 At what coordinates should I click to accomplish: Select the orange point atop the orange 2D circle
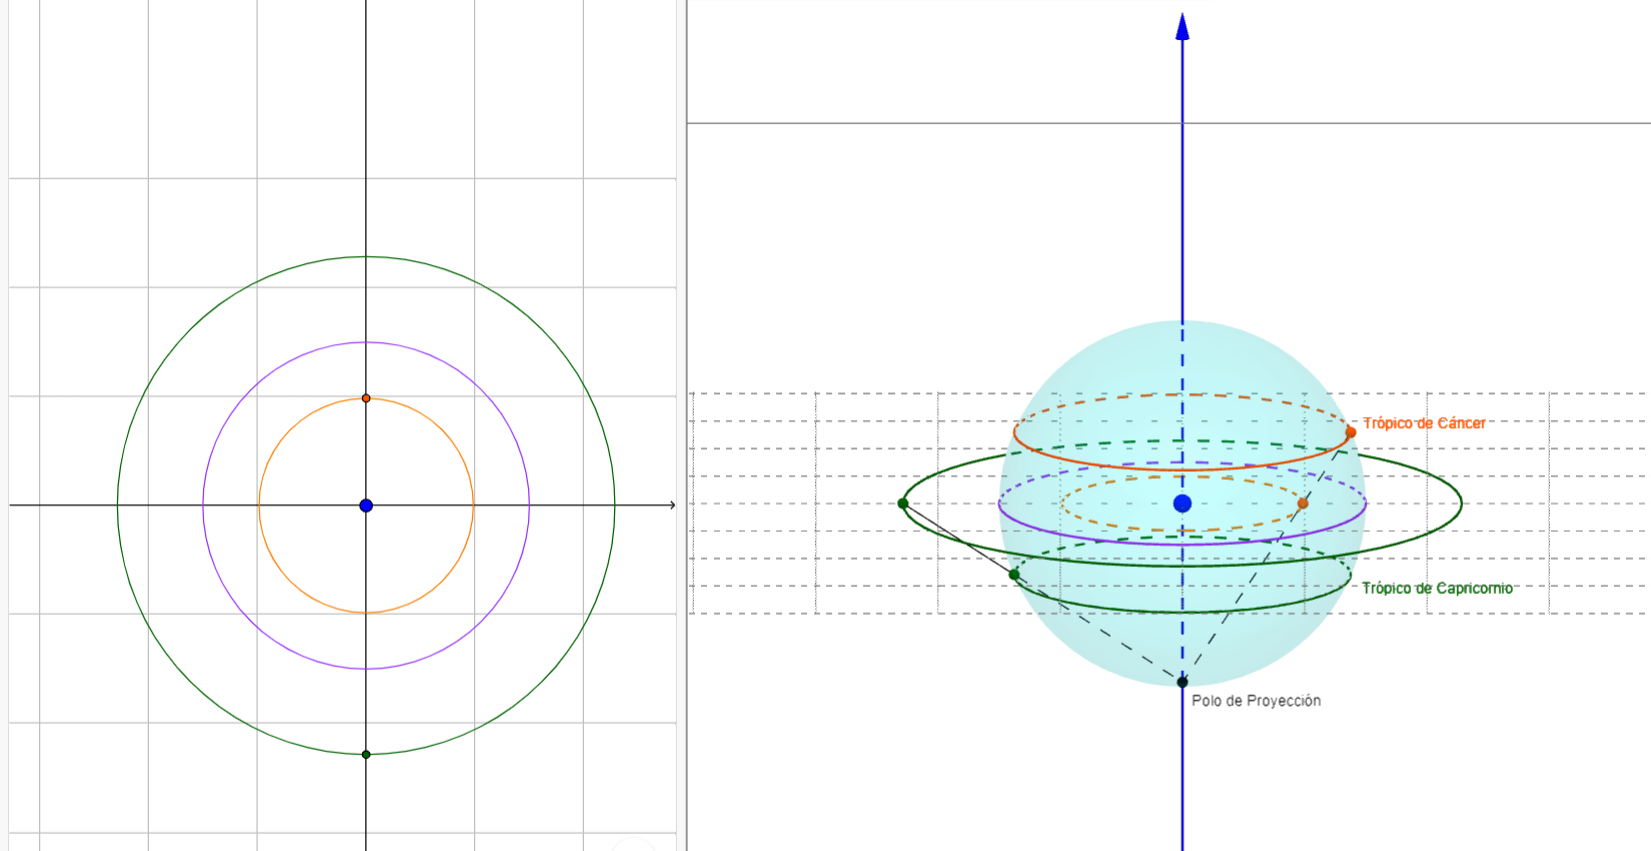(x=366, y=398)
